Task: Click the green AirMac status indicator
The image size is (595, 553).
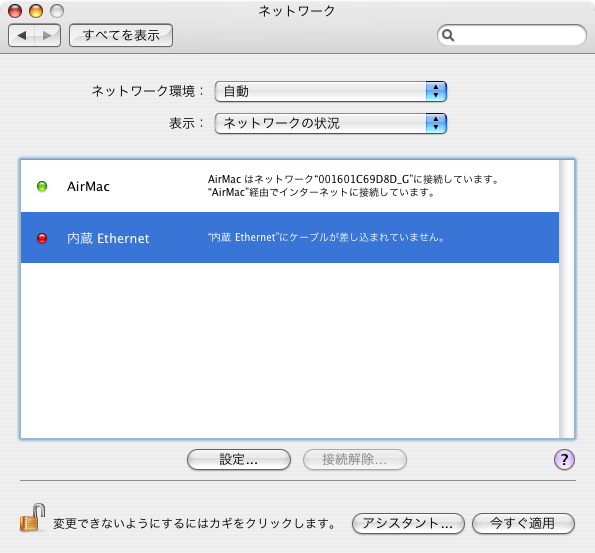Action: tap(42, 186)
